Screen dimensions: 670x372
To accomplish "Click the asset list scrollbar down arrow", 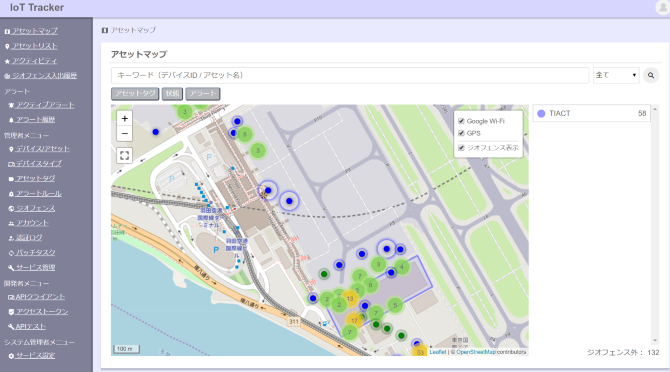I will click(x=655, y=340).
